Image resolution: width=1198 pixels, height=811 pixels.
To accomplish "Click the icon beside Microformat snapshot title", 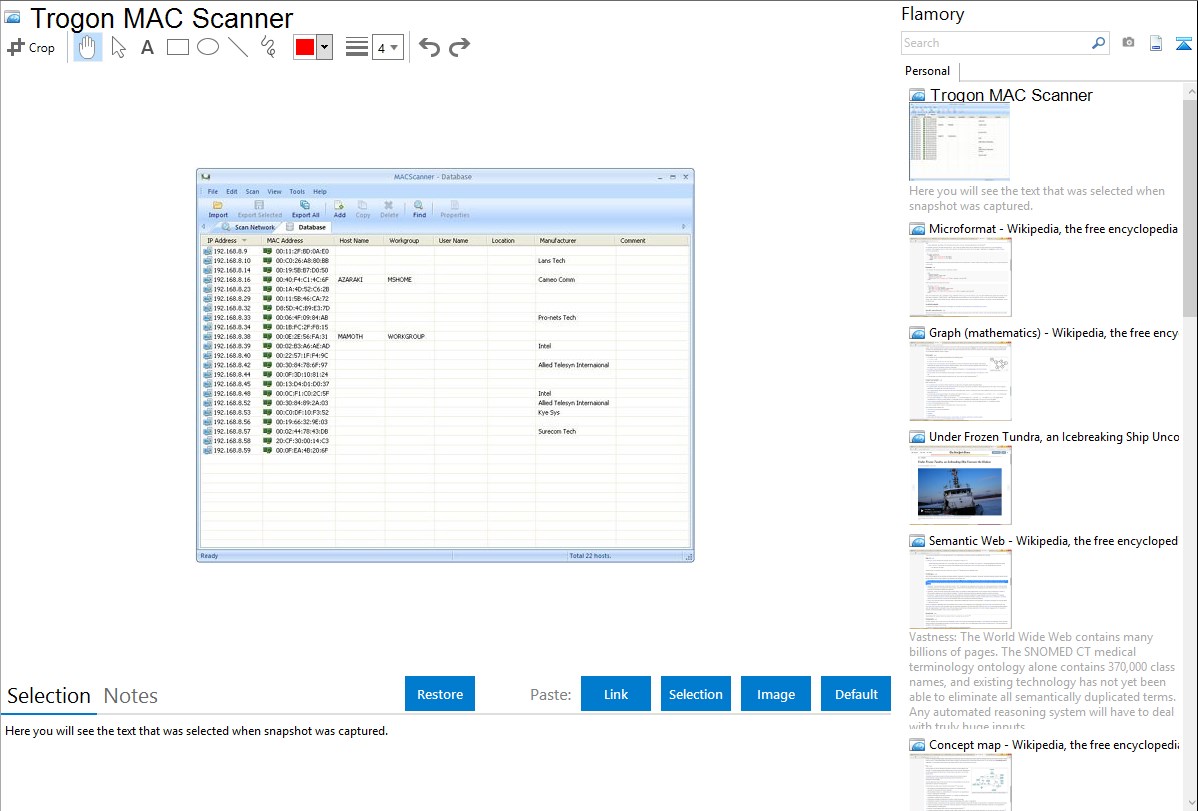I will coord(918,229).
